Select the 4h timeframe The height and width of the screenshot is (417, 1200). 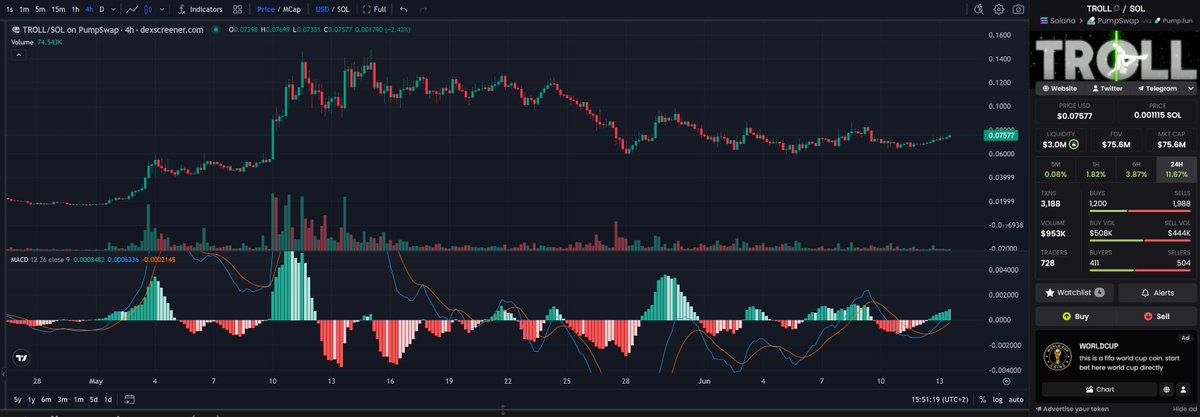(89, 9)
